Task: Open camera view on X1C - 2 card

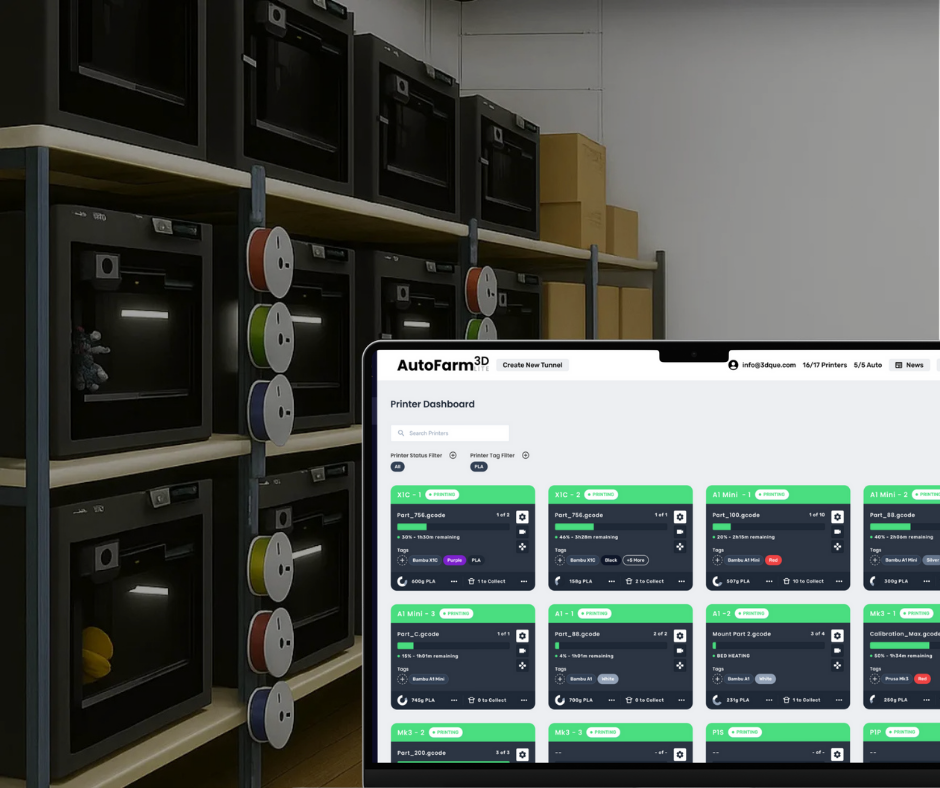Action: click(680, 532)
